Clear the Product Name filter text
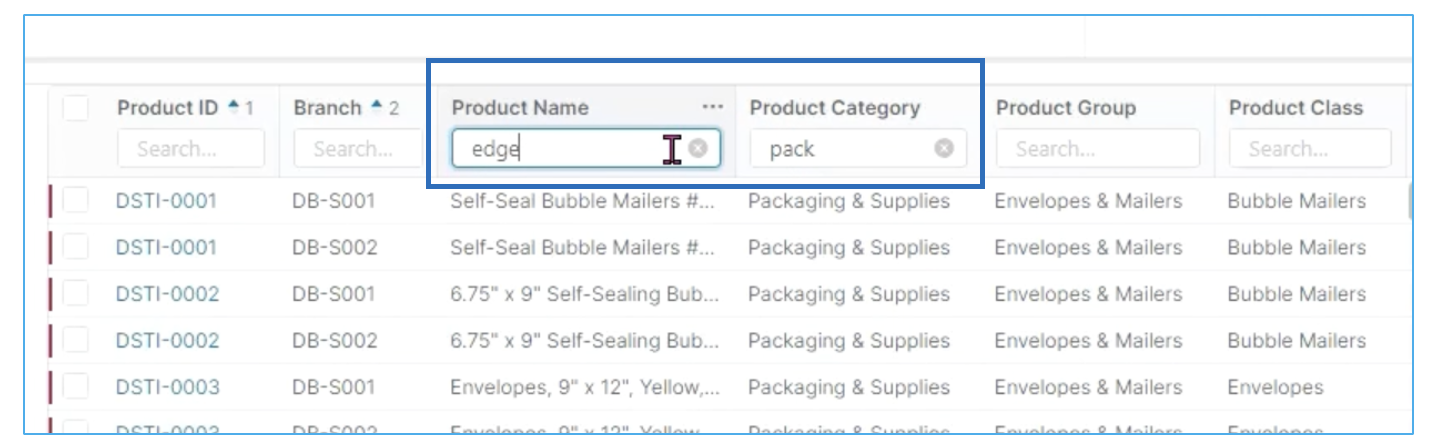This screenshot has height=448, width=1440. click(698, 149)
